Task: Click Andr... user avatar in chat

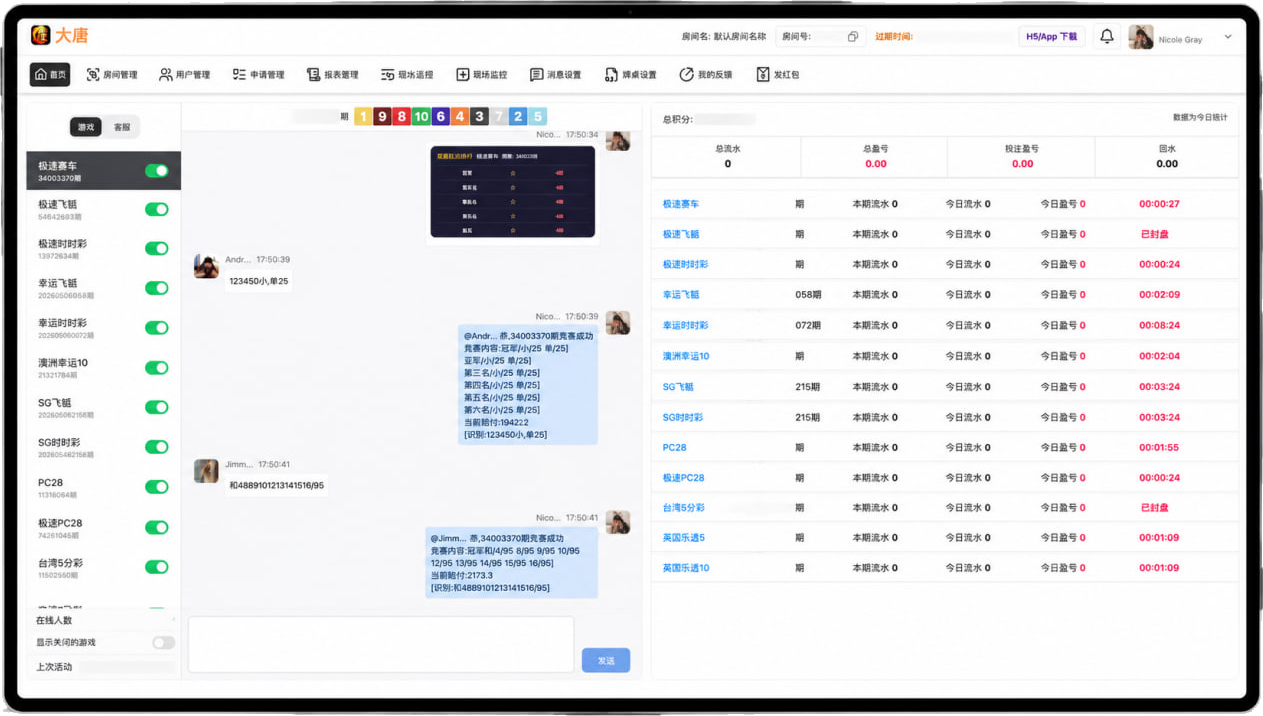Action: click(x=207, y=266)
